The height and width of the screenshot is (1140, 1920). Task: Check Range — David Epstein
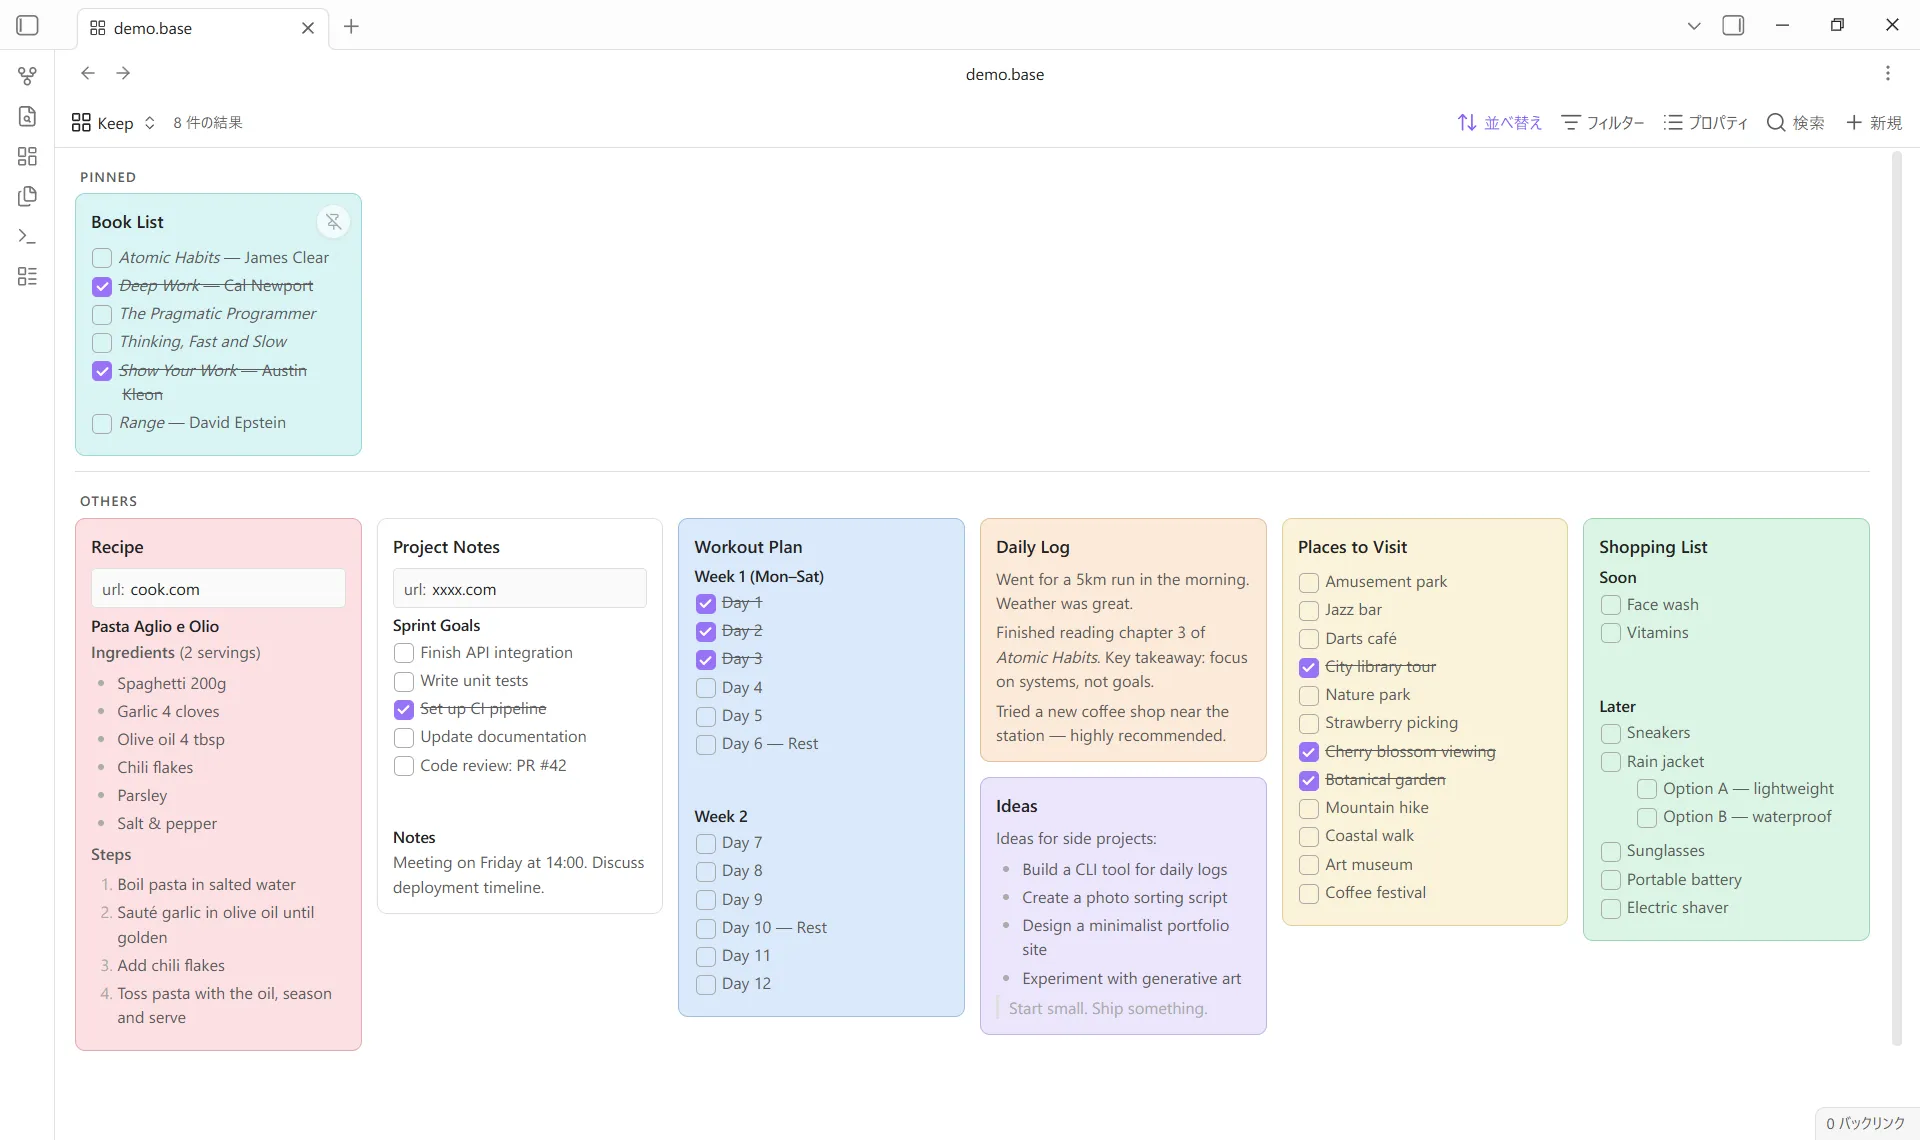[x=102, y=424]
